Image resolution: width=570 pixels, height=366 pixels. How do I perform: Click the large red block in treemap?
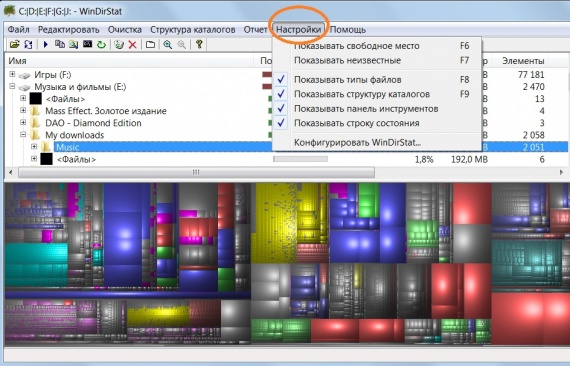click(x=530, y=318)
